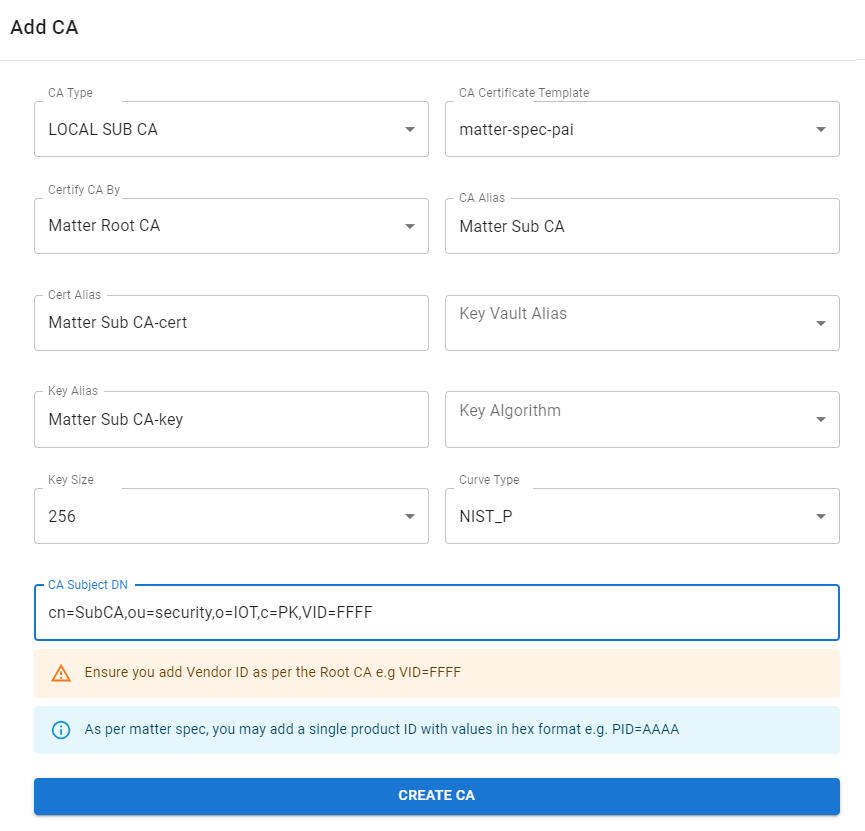Open the Key Algorithm dropdown

(820, 420)
